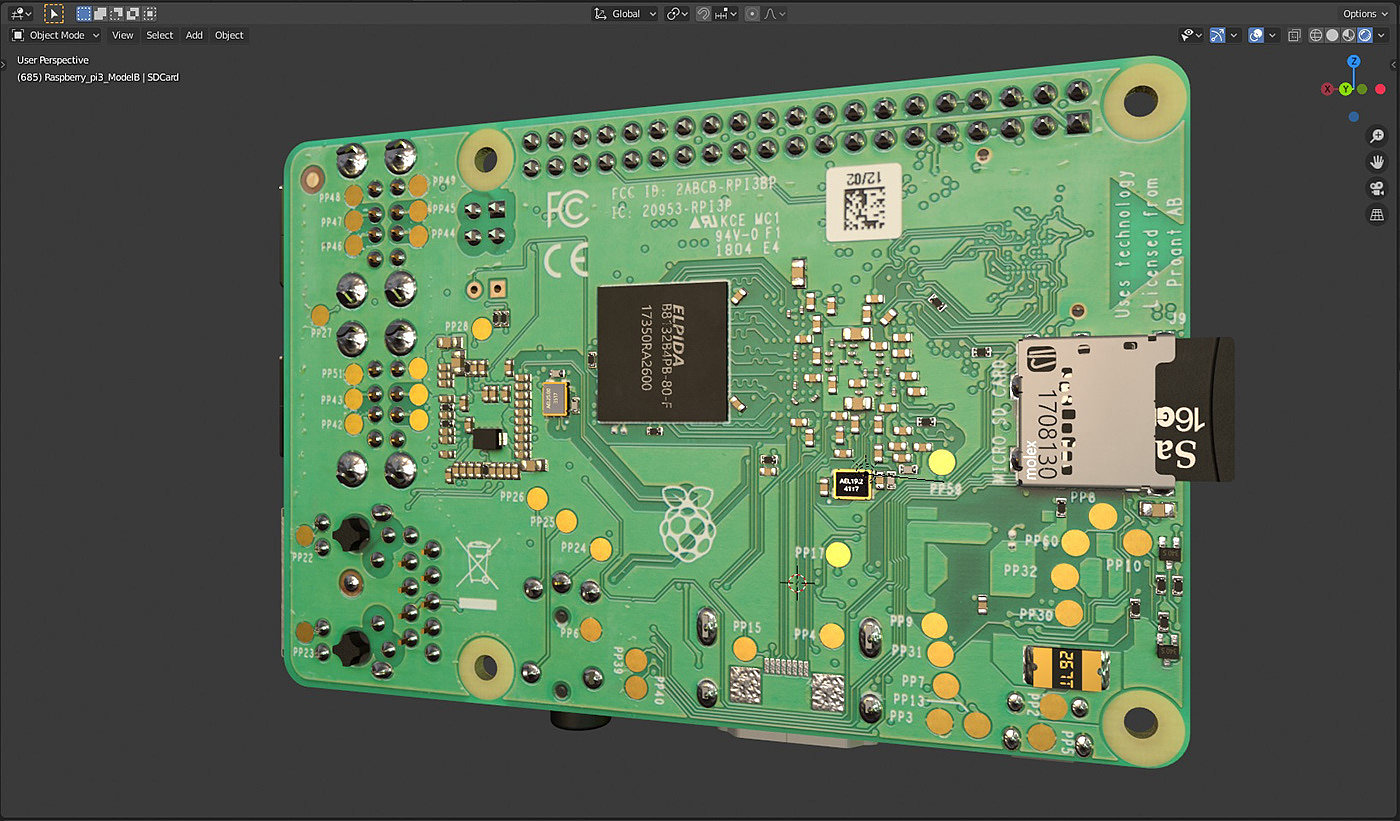
Task: Click the camera view gizmo icon
Action: (x=1377, y=187)
